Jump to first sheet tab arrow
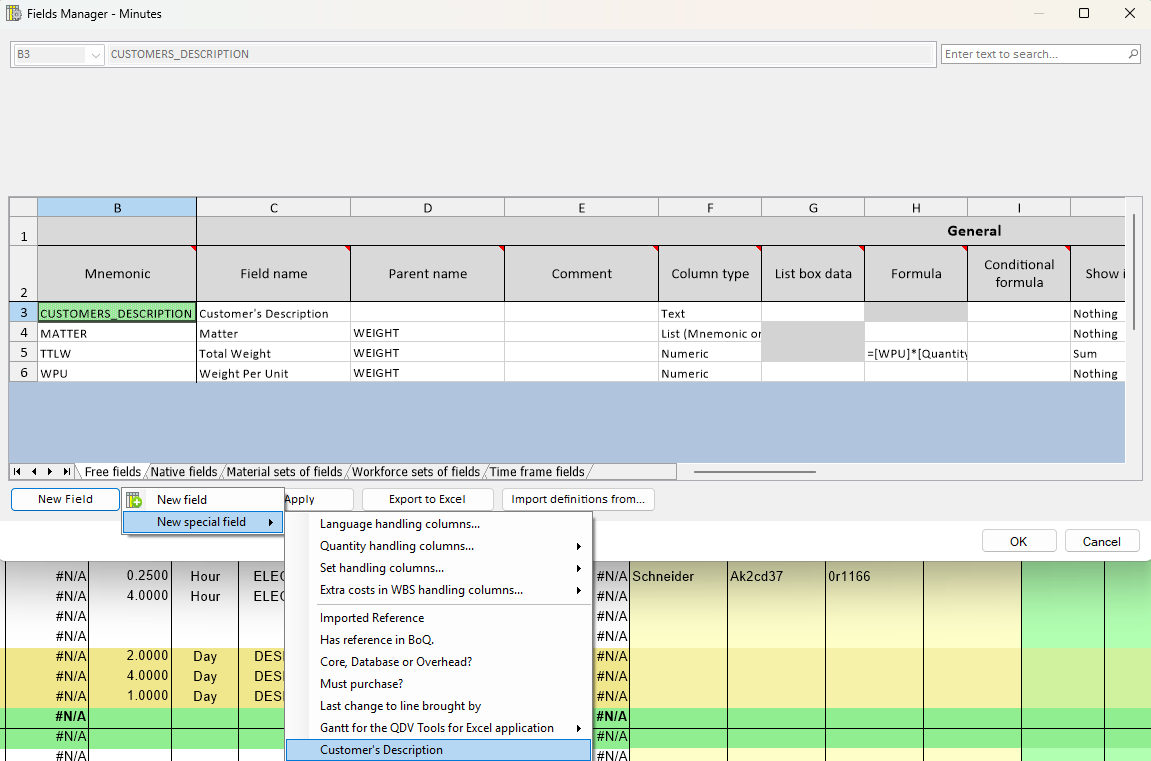This screenshot has height=761, width=1151. click(18, 472)
